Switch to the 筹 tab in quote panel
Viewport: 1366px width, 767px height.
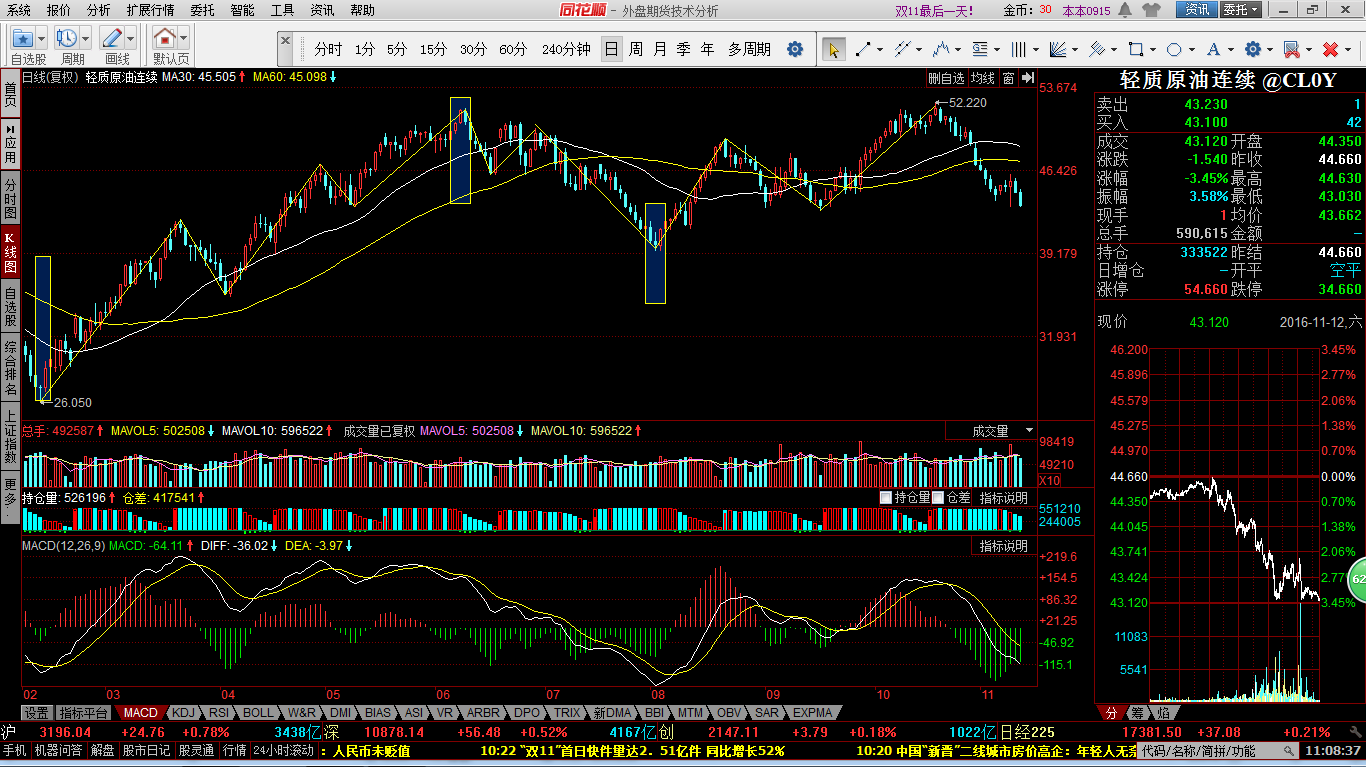(x=1137, y=713)
